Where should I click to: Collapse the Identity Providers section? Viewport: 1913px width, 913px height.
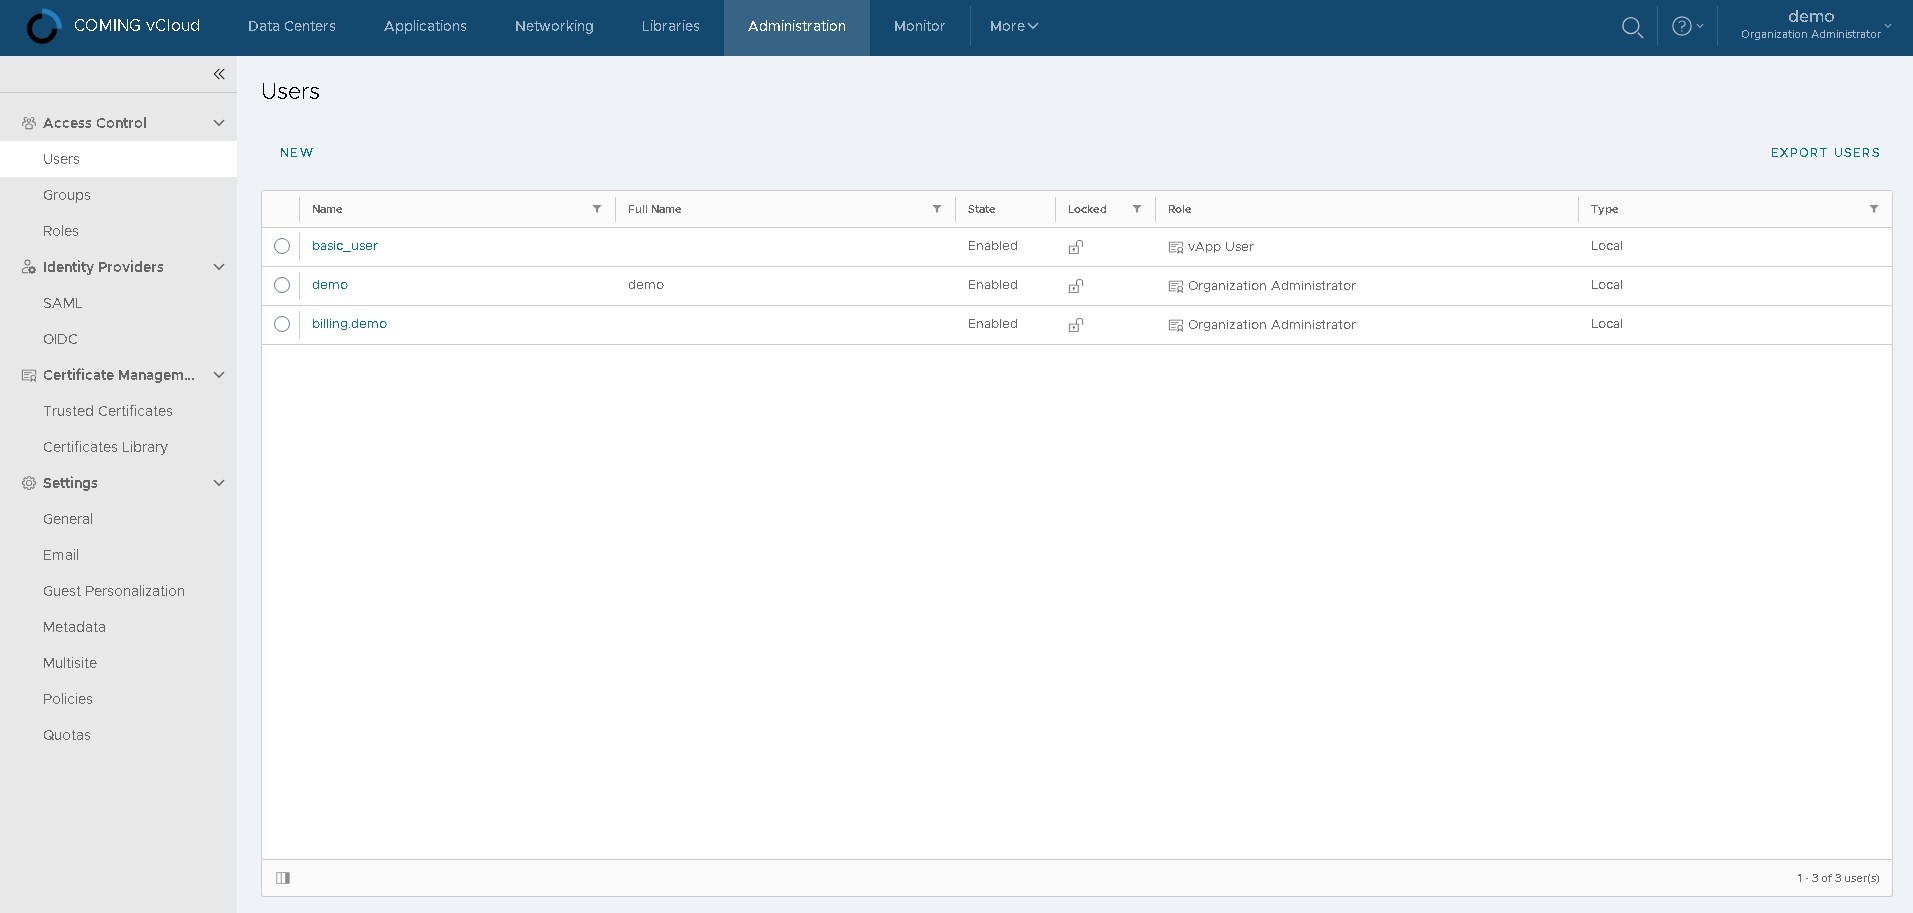218,267
